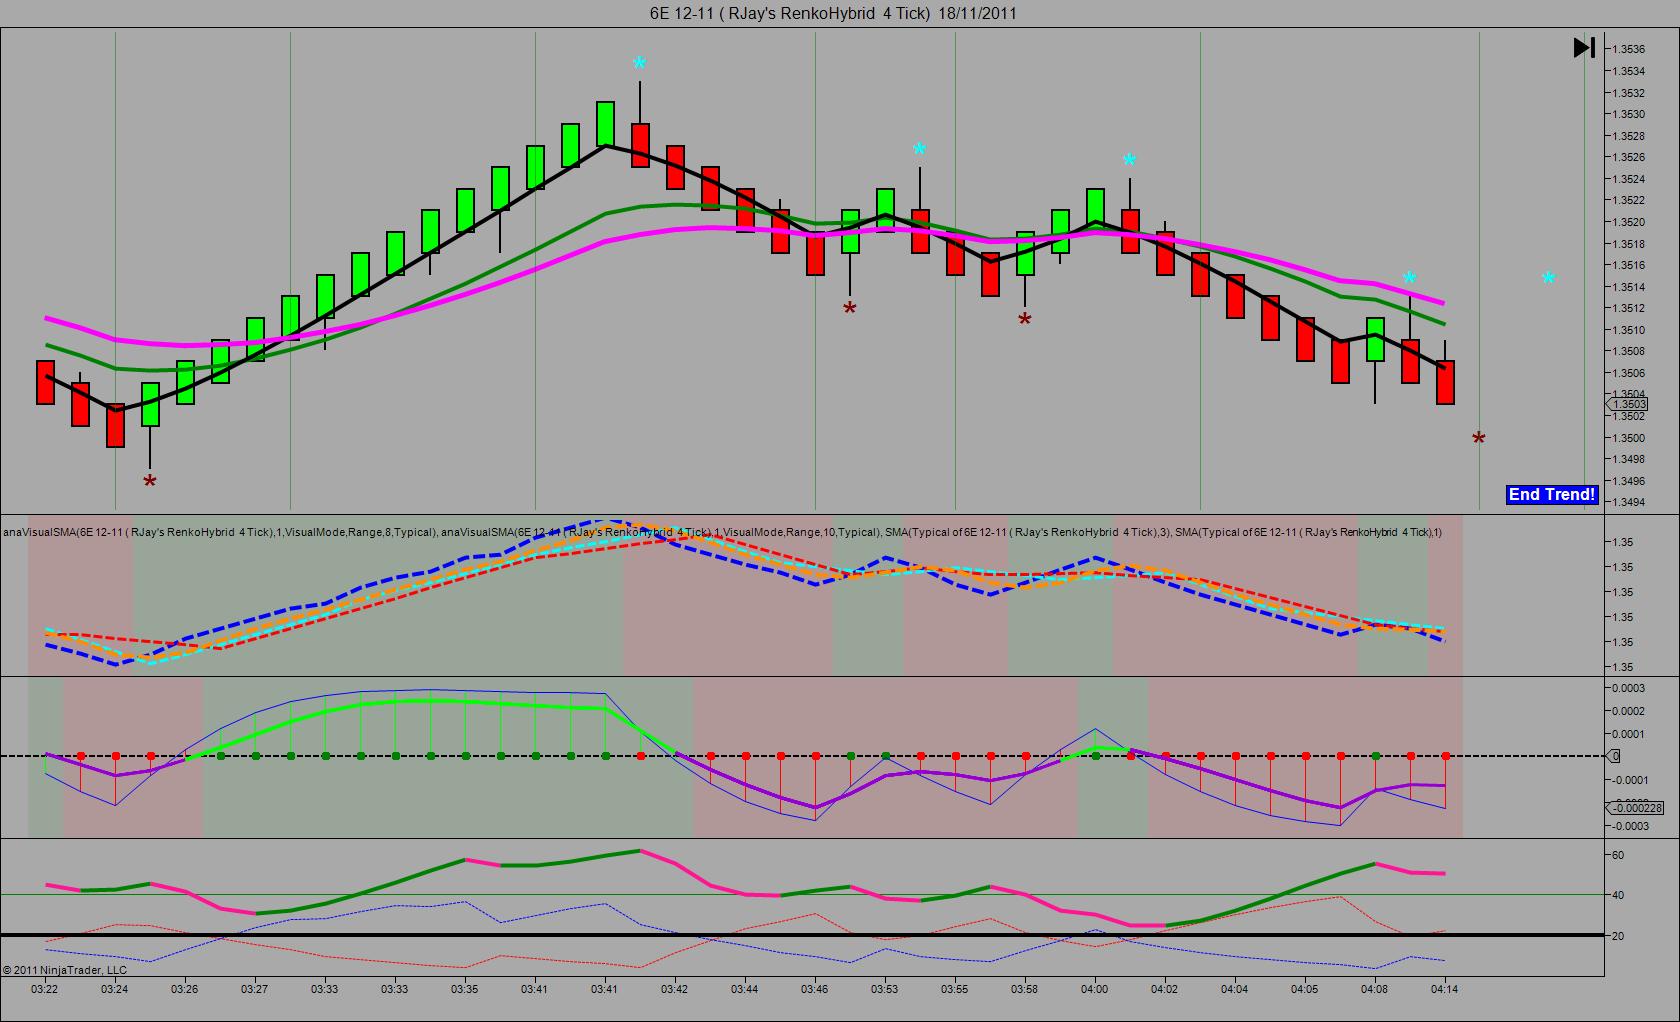Click the 0.0003 oscillator axis label
Image resolution: width=1680 pixels, height=1022 pixels.
click(x=1628, y=688)
